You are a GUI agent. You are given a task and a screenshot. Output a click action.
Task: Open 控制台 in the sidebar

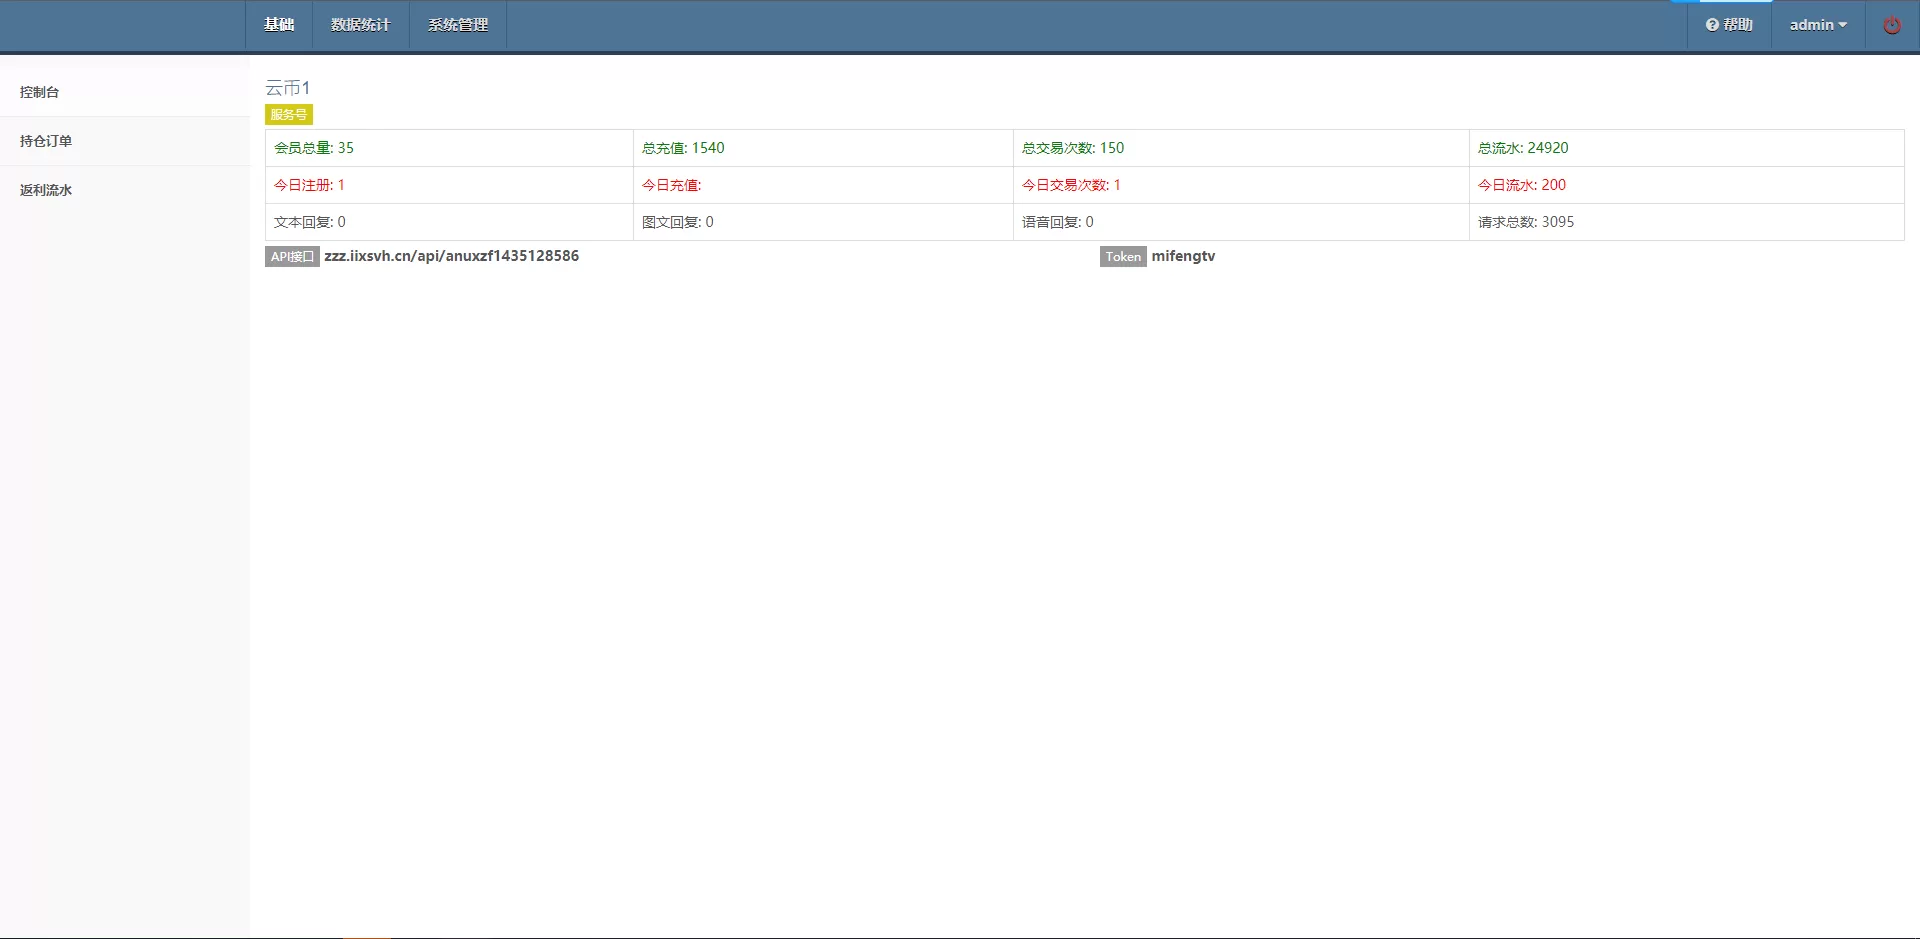40,92
